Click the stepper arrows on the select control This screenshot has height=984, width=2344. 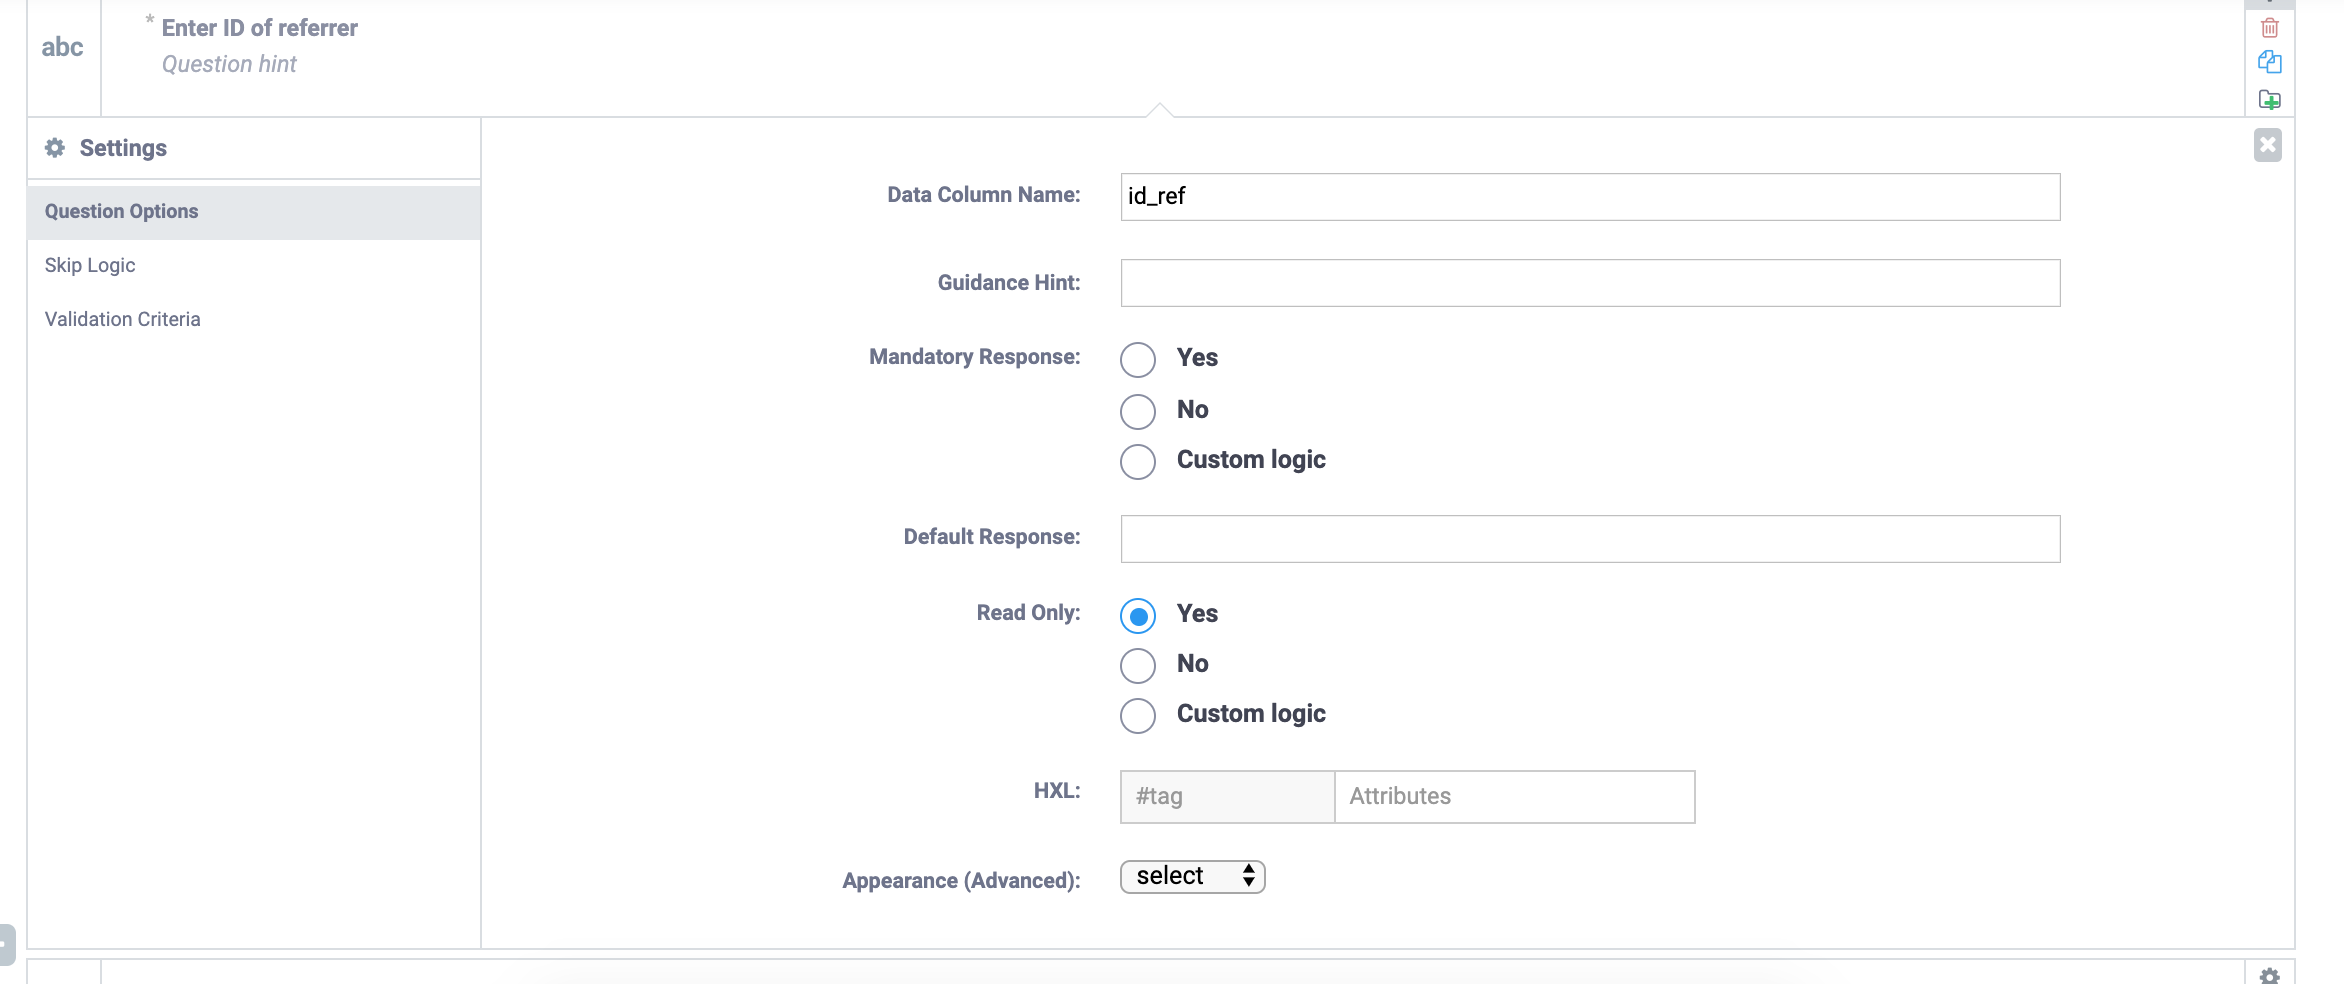coord(1248,876)
